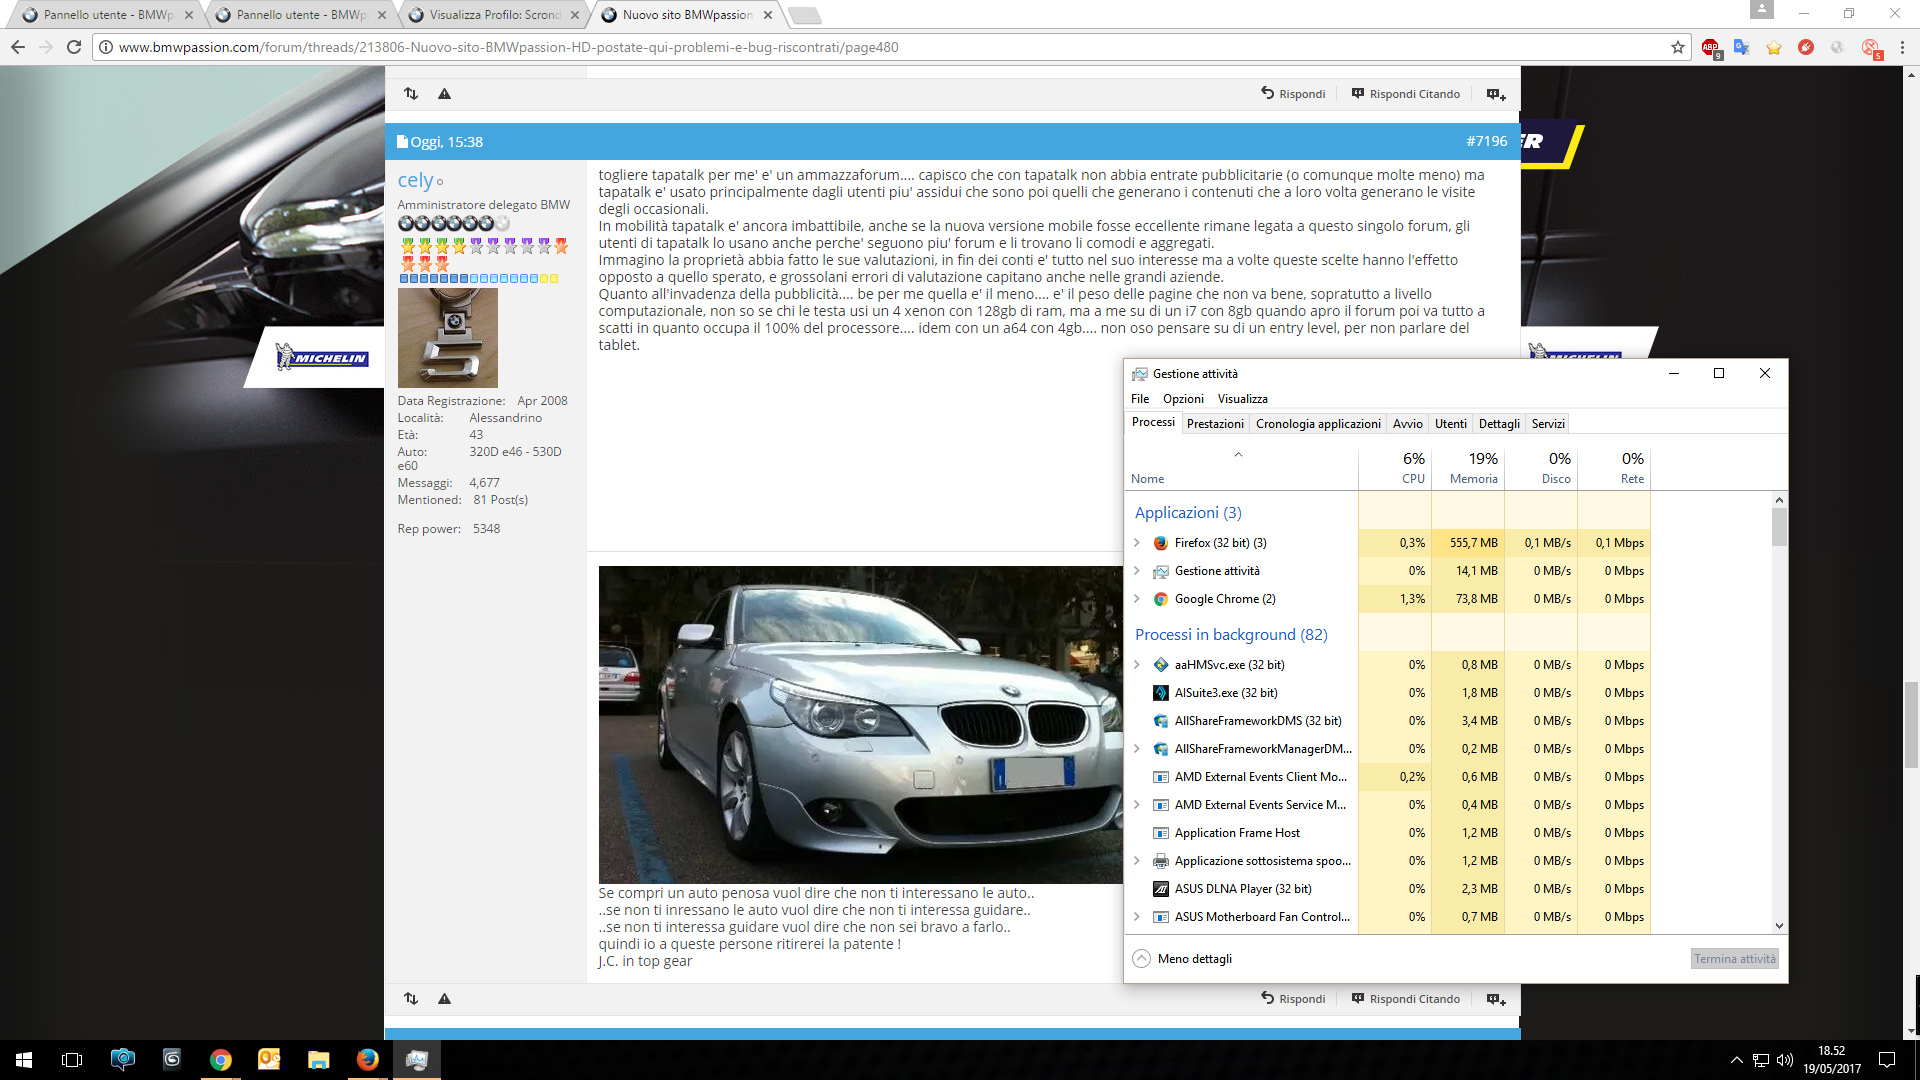Click the bookmark star in address bar
Image resolution: width=1920 pixels, height=1080 pixels.
1677,47
